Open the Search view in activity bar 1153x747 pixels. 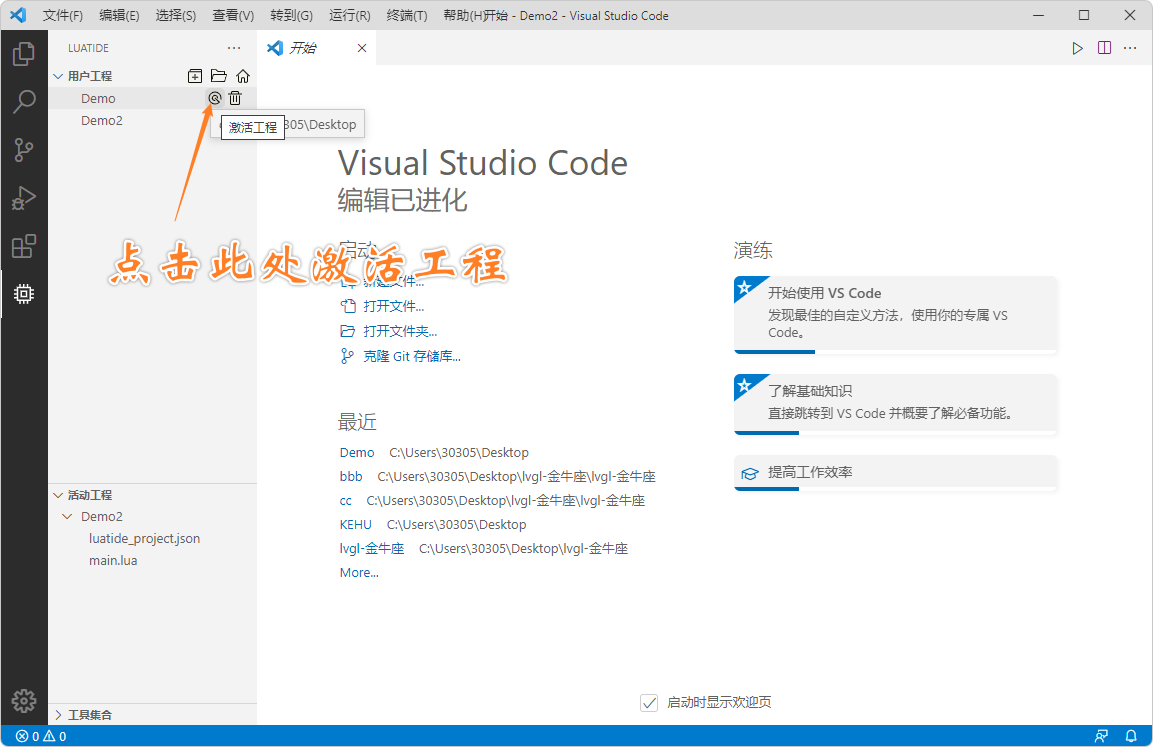point(24,101)
